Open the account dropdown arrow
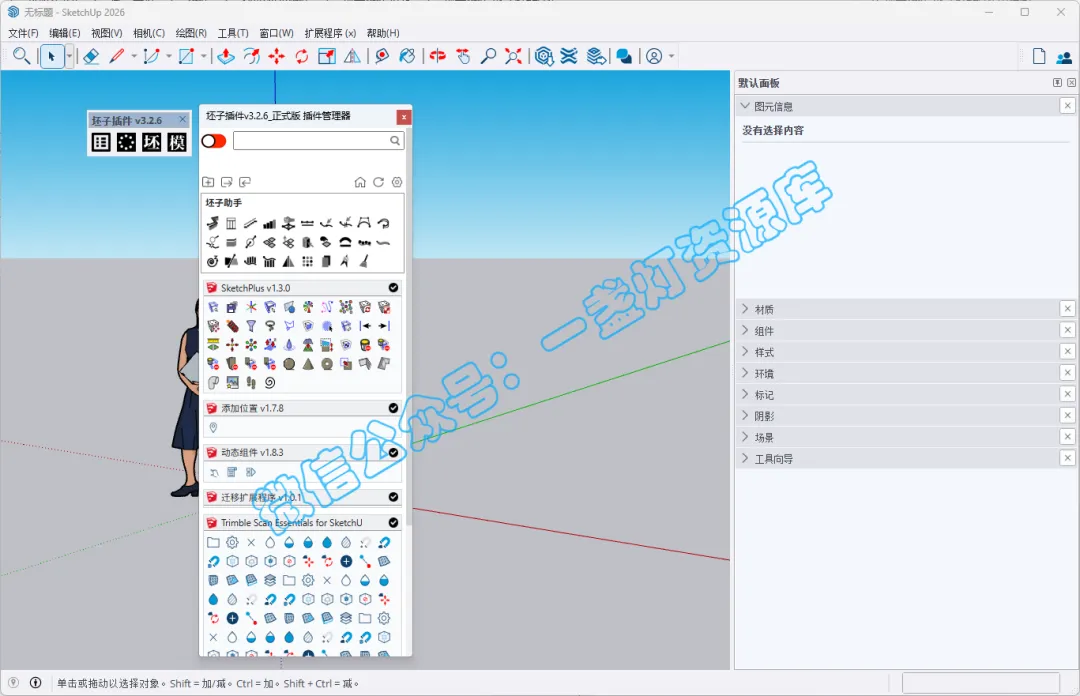 click(x=672, y=57)
